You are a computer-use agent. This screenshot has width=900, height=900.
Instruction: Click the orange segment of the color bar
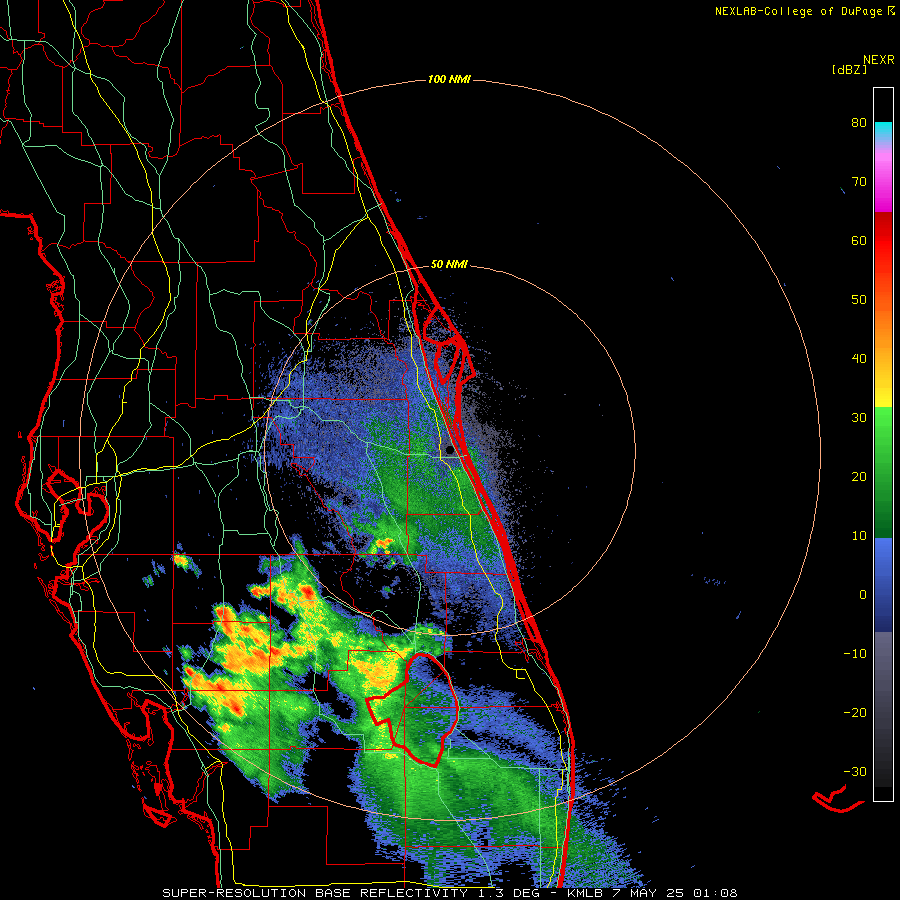[x=883, y=330]
